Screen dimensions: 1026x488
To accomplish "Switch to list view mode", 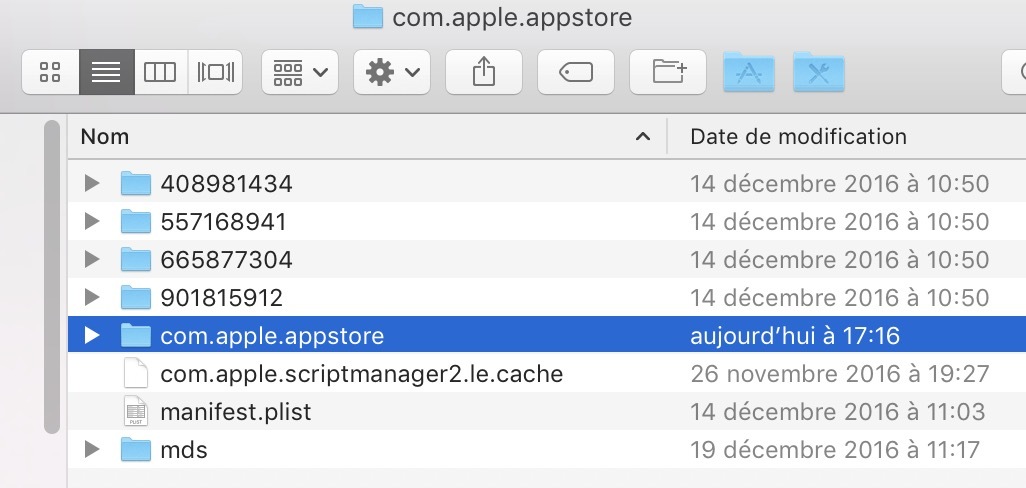I will coord(107,72).
